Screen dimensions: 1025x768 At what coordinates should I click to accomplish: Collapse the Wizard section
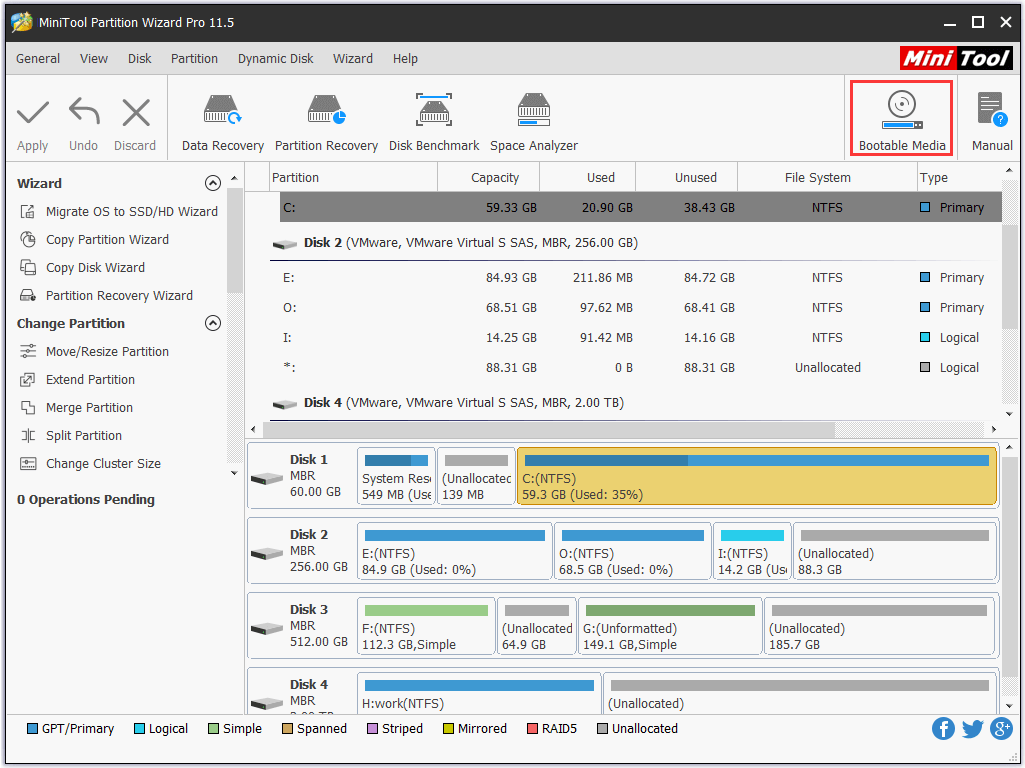[212, 183]
